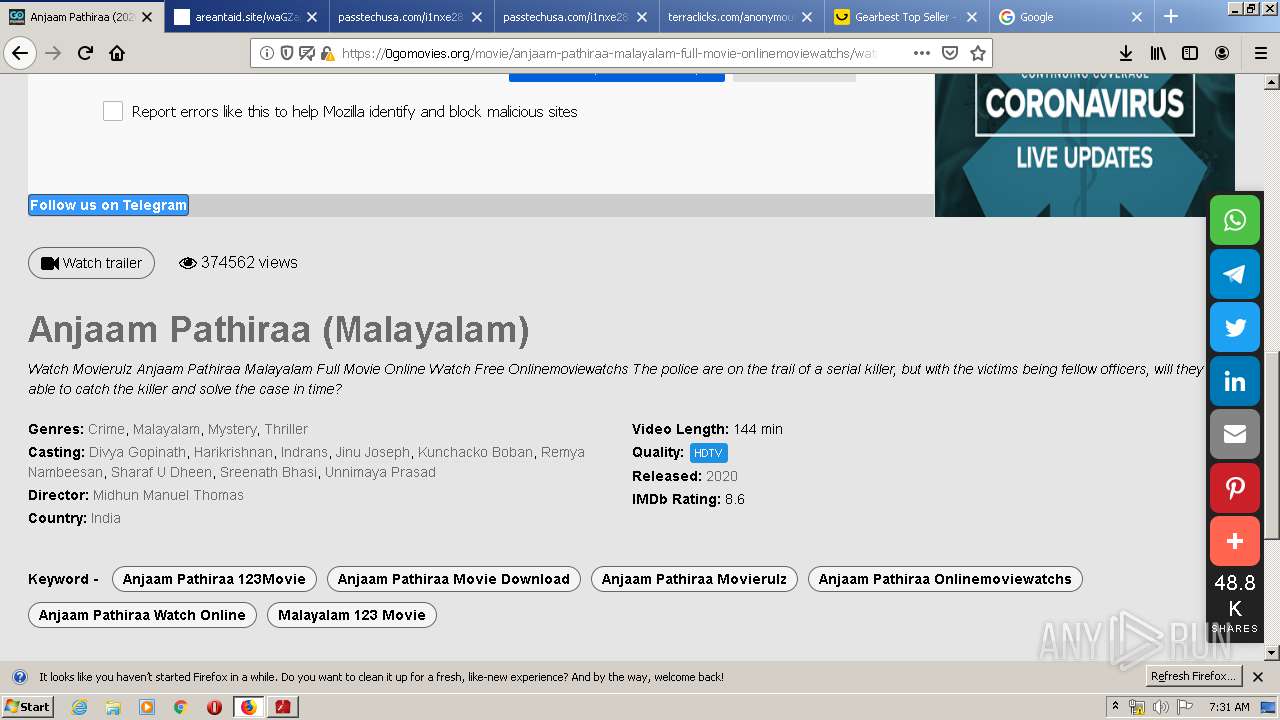Open Anjaam Pathiraa Onlinemoviewatchs keyword
Screen dimensions: 1280x720
[x=945, y=579]
